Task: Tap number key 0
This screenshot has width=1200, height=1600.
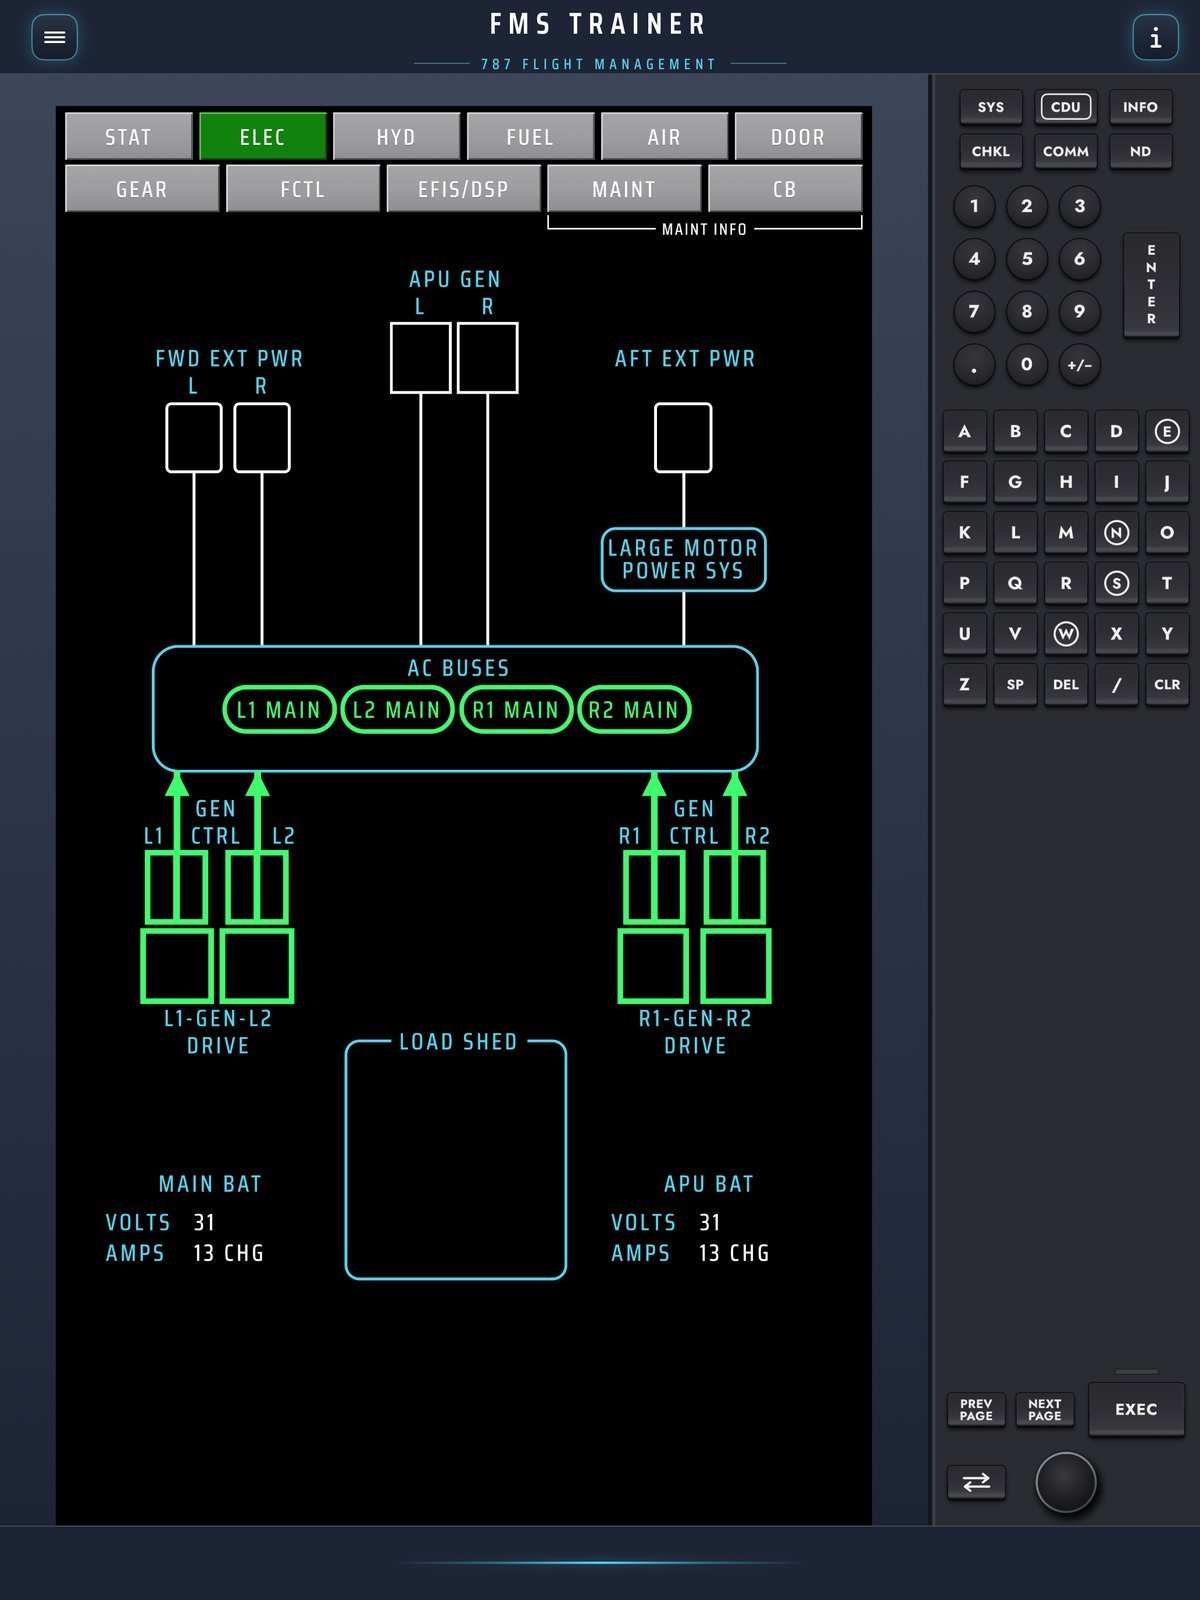Action: pos(1027,364)
